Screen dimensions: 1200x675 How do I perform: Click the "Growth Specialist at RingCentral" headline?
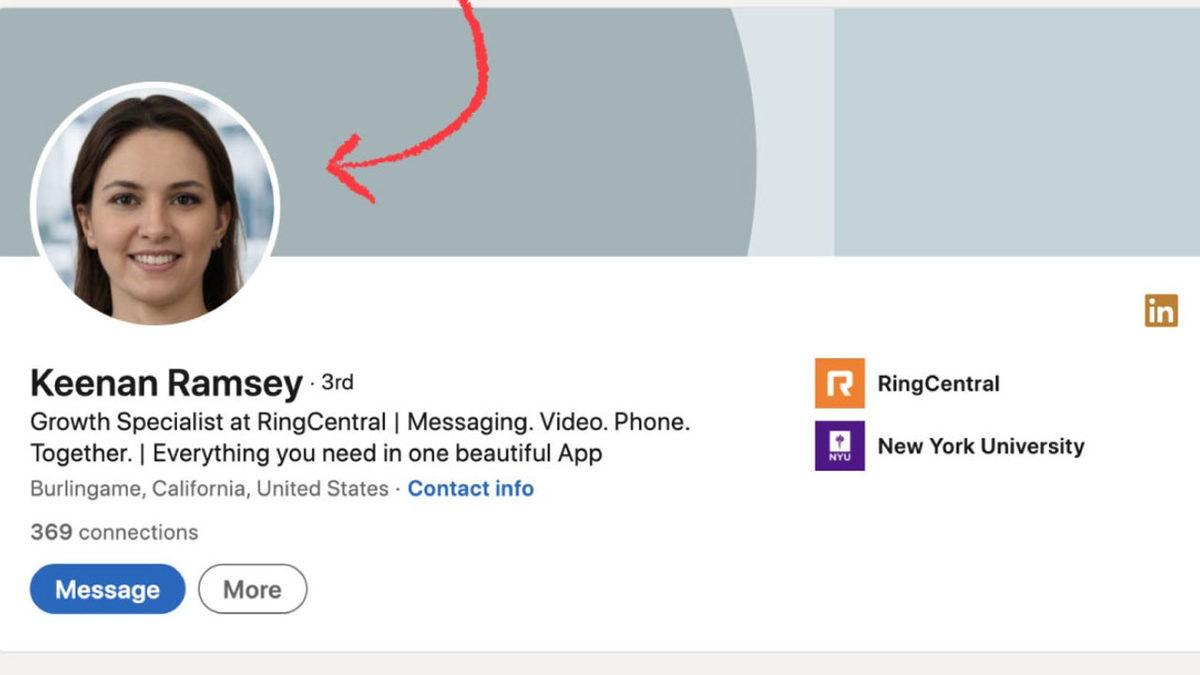pyautogui.click(x=208, y=421)
